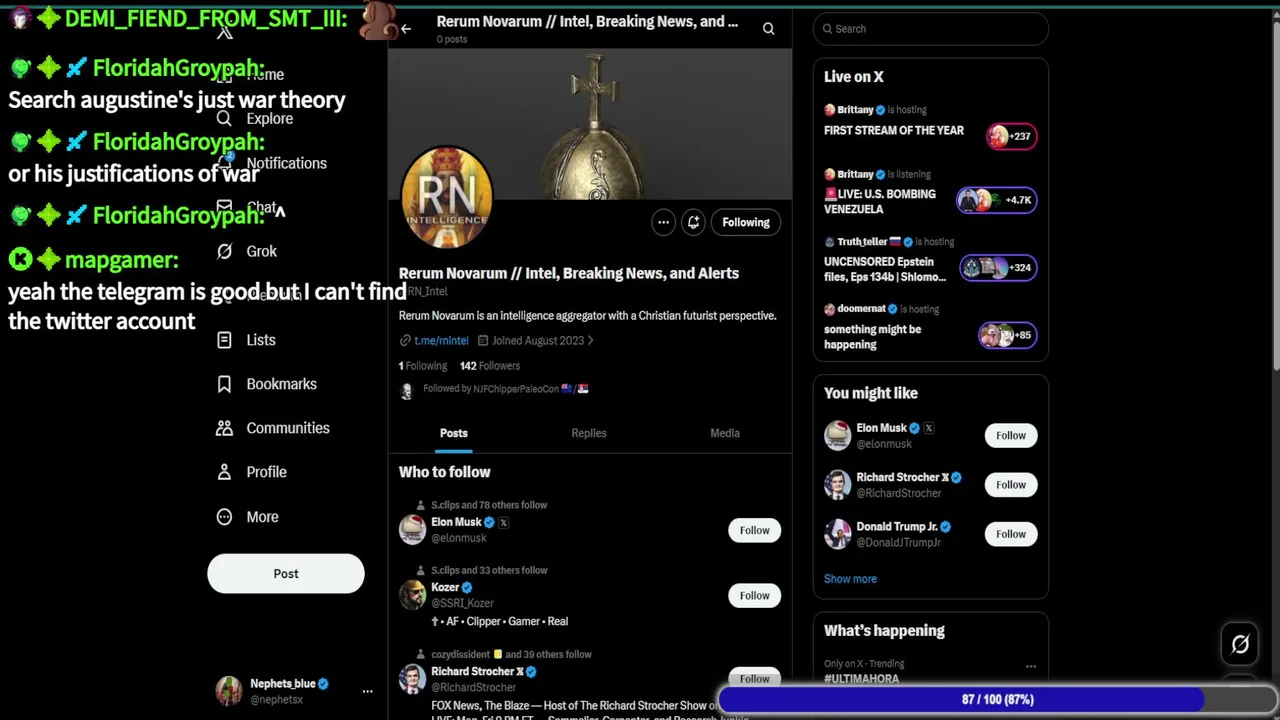Open the three-dots menu on Rerum Novarum profile
The width and height of the screenshot is (1280, 720).
point(663,222)
